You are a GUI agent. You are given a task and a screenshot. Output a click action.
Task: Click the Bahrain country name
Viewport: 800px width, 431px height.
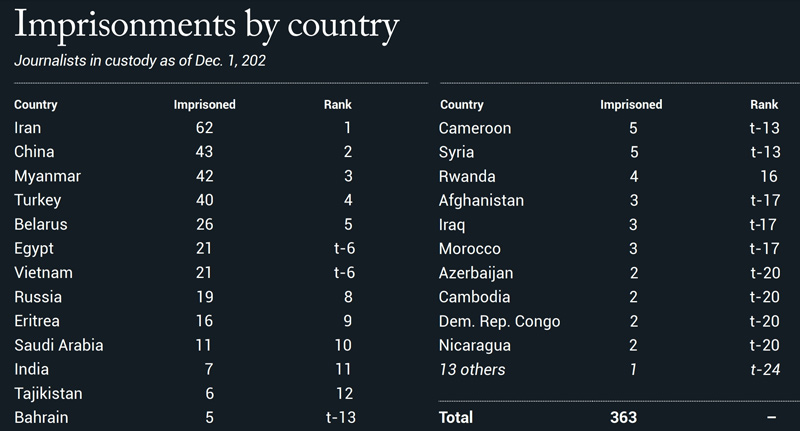coord(41,417)
